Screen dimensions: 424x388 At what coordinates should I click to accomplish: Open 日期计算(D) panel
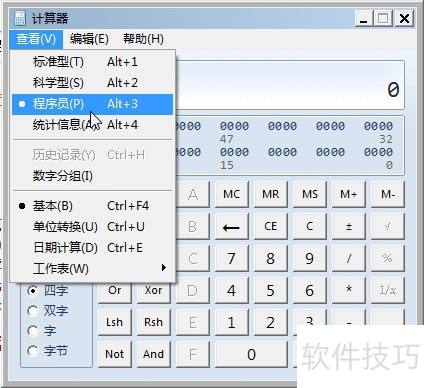click(x=92, y=248)
